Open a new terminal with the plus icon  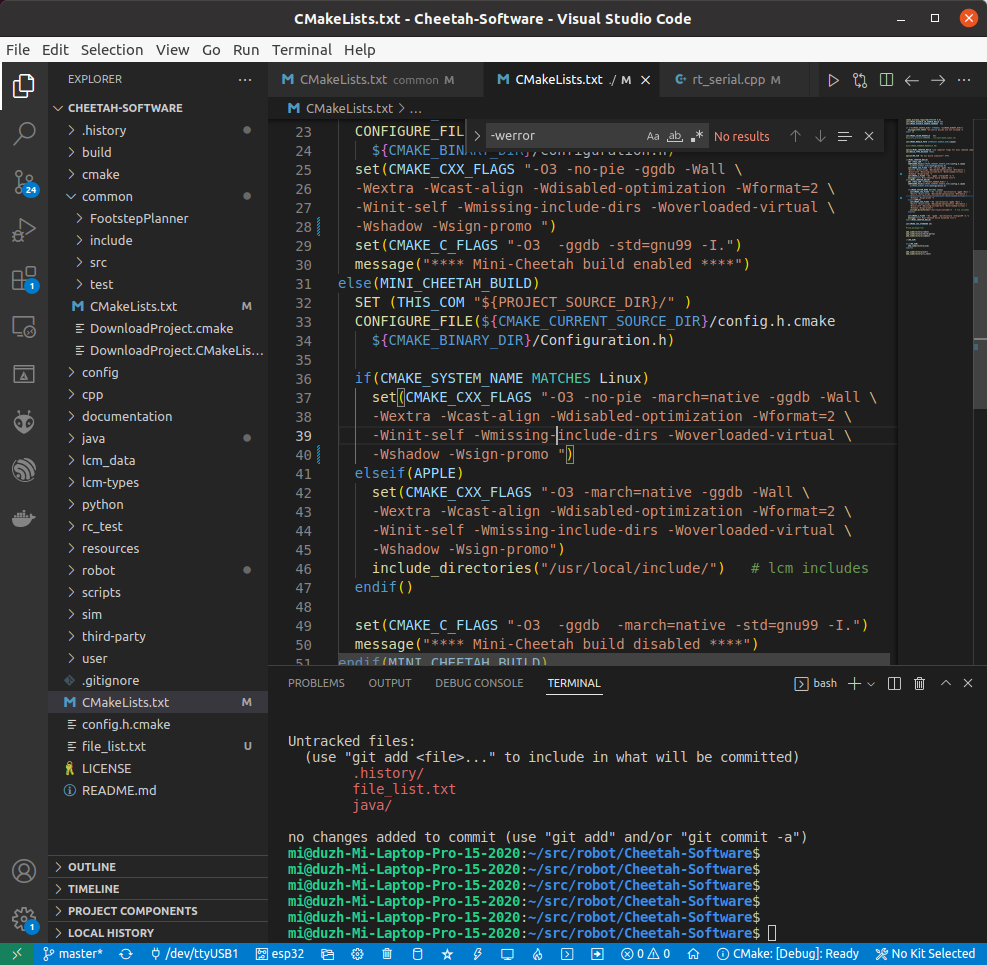(855, 683)
